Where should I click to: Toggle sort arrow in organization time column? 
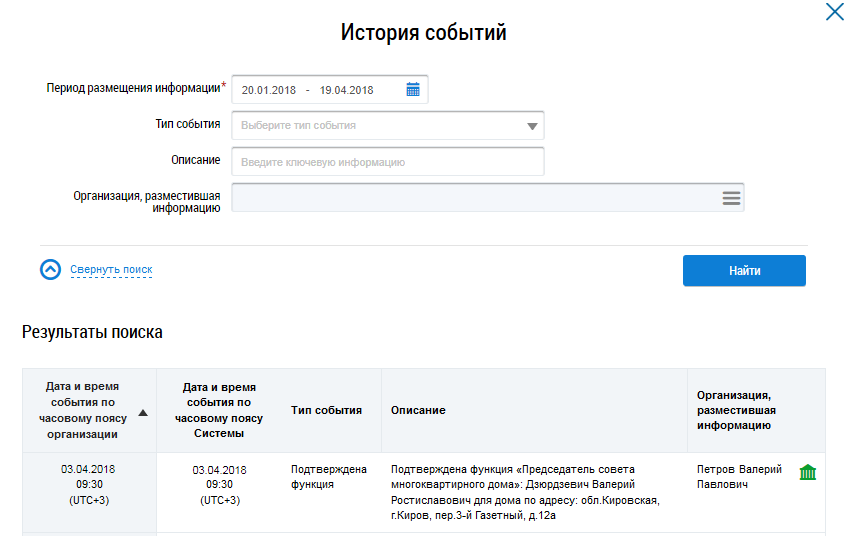point(143,412)
